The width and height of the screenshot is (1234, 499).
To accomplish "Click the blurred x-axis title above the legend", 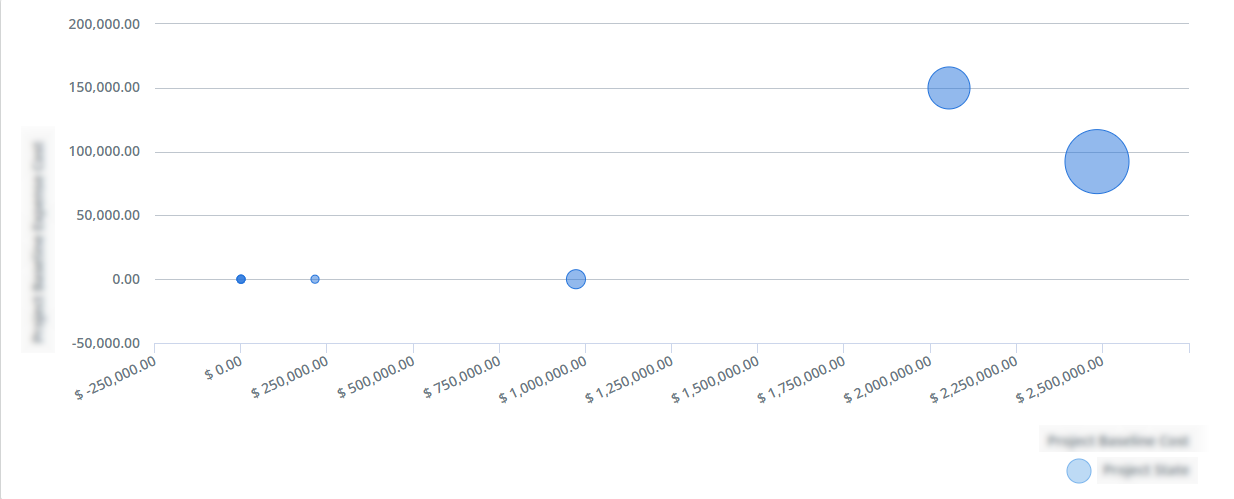I will tap(1118, 440).
